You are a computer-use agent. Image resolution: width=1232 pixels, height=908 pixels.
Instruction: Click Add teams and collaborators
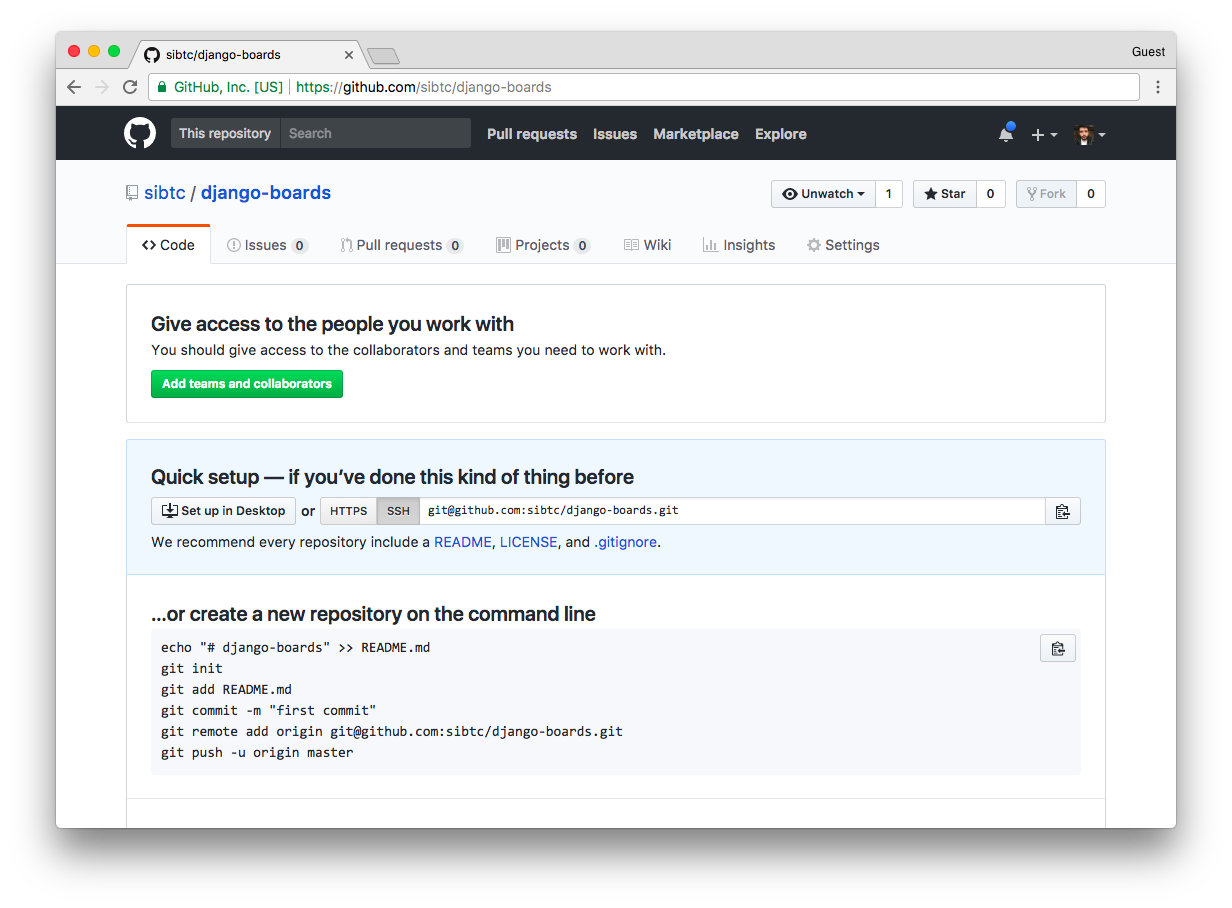click(246, 383)
